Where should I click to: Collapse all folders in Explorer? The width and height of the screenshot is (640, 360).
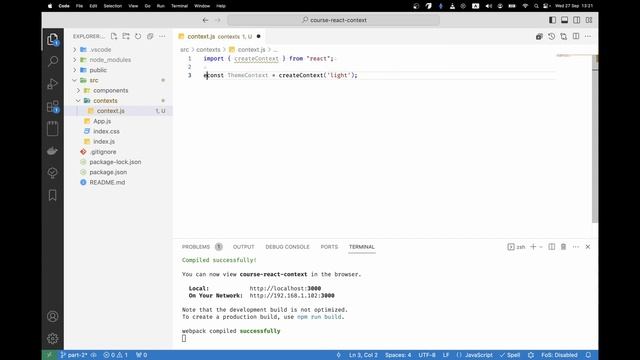tap(150, 36)
